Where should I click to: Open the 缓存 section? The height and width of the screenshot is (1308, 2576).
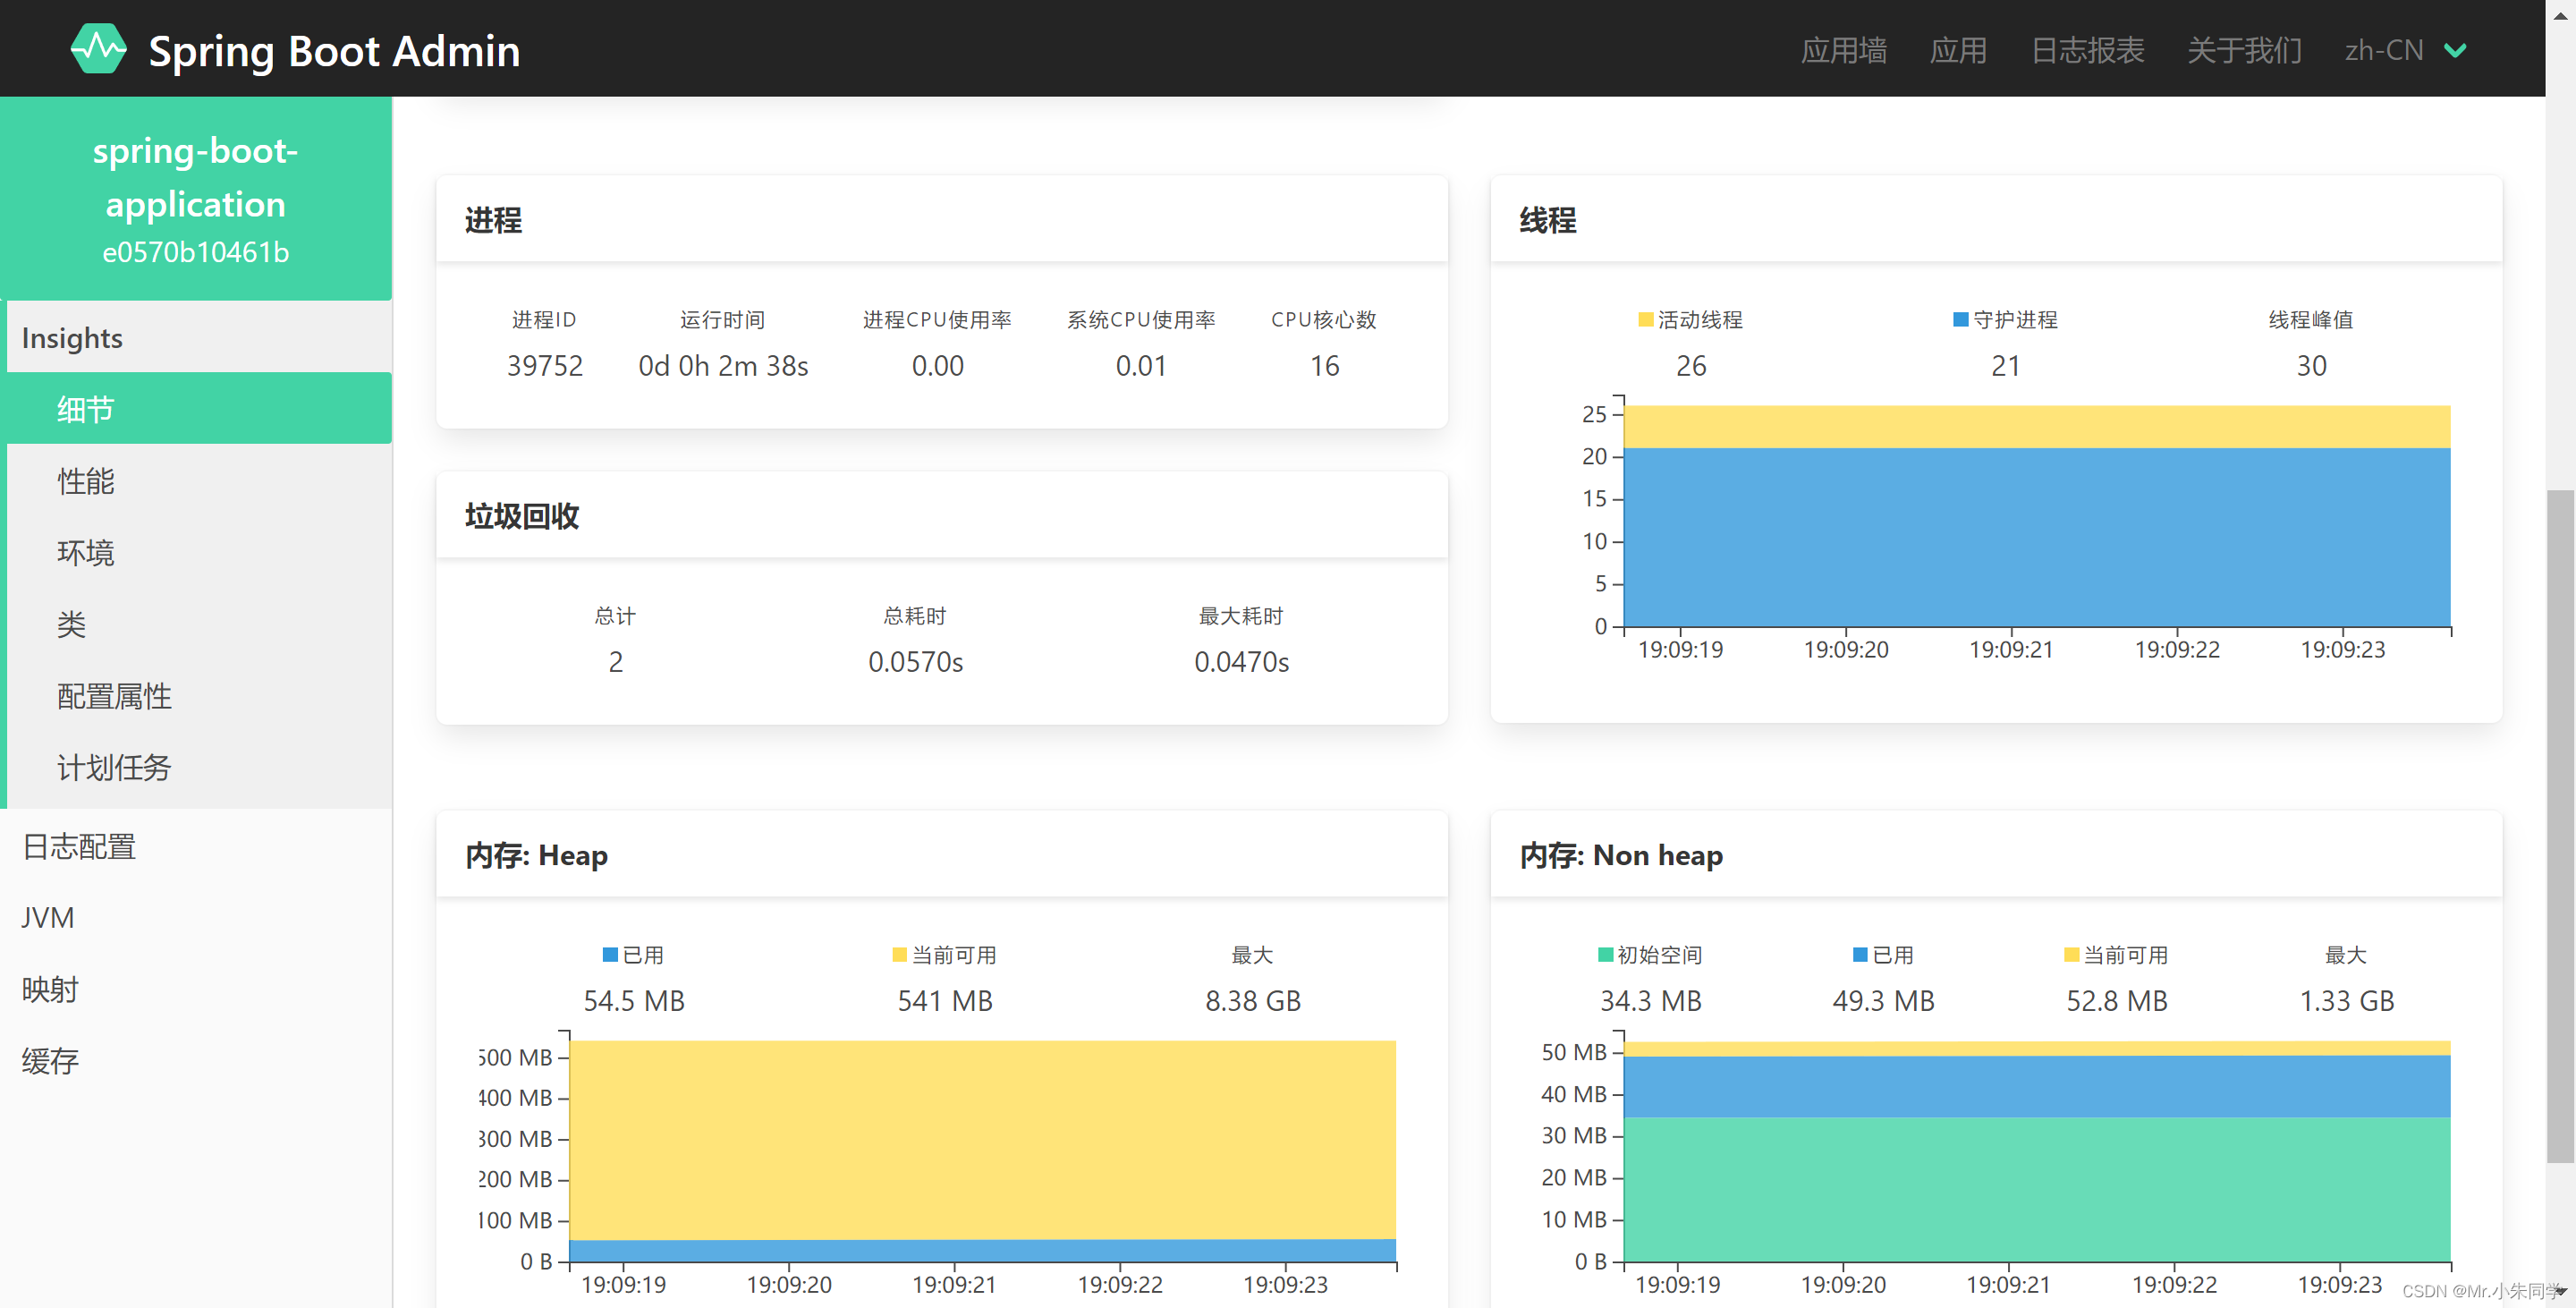50,1060
